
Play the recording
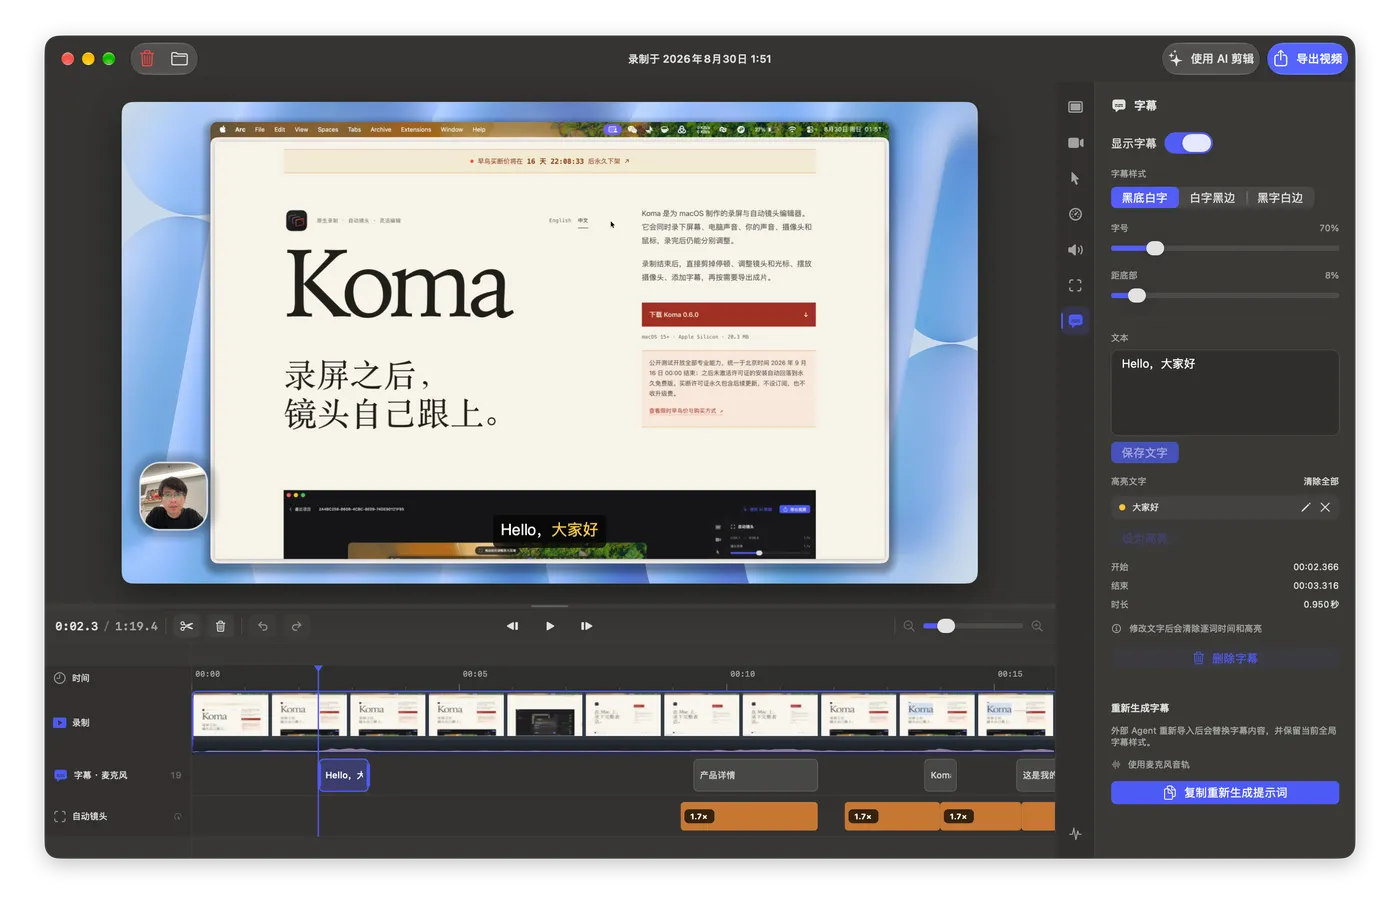(550, 626)
